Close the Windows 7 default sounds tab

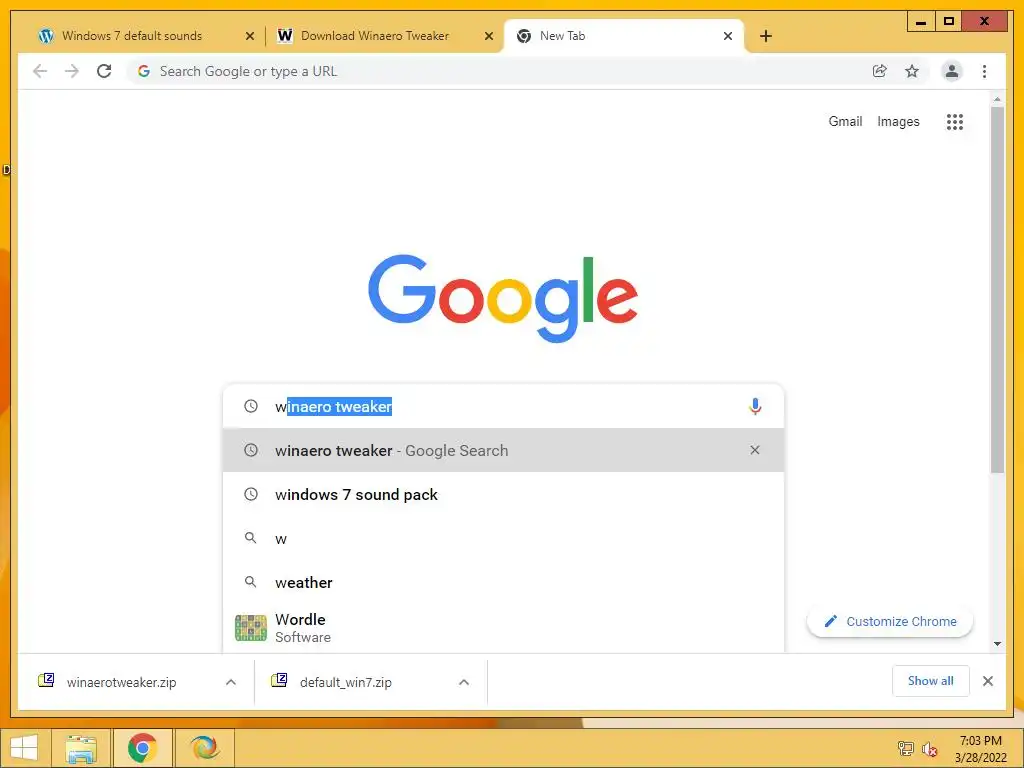pos(249,36)
